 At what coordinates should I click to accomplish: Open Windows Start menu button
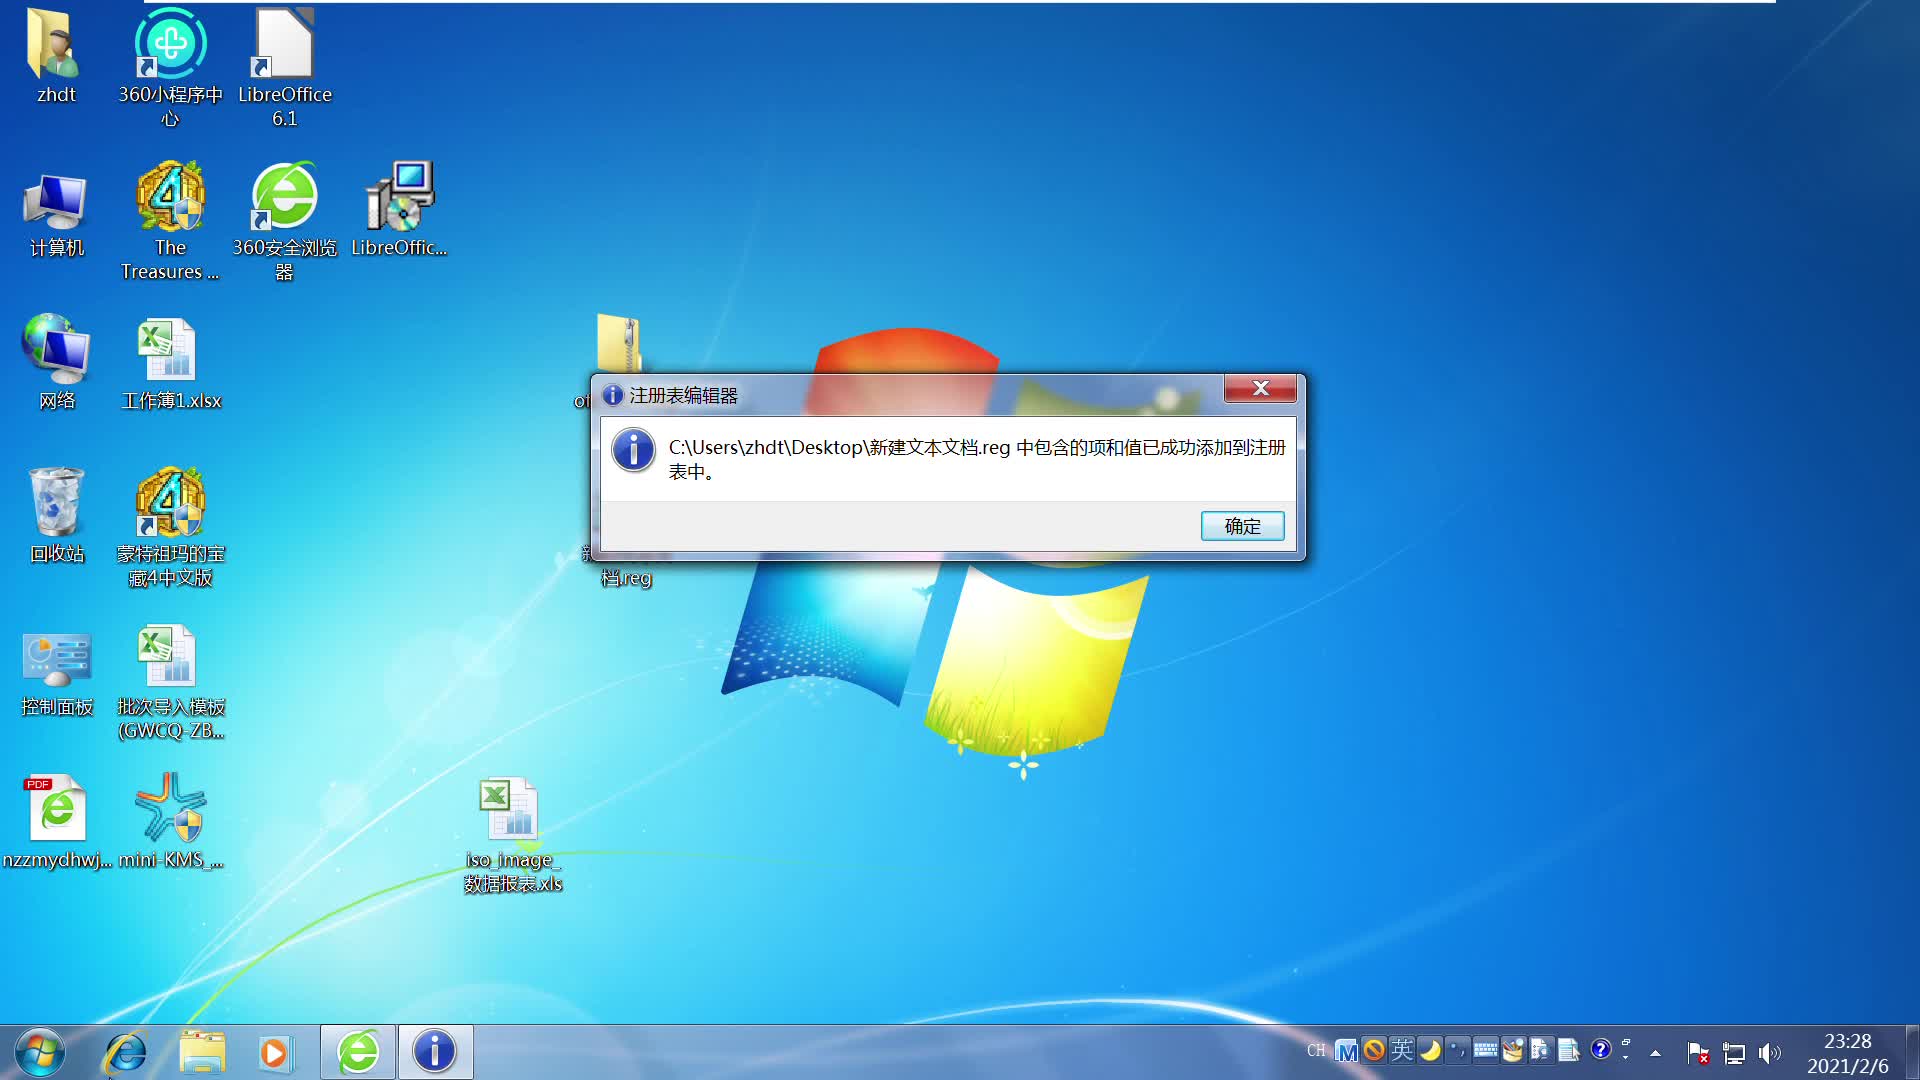pos(36,1050)
